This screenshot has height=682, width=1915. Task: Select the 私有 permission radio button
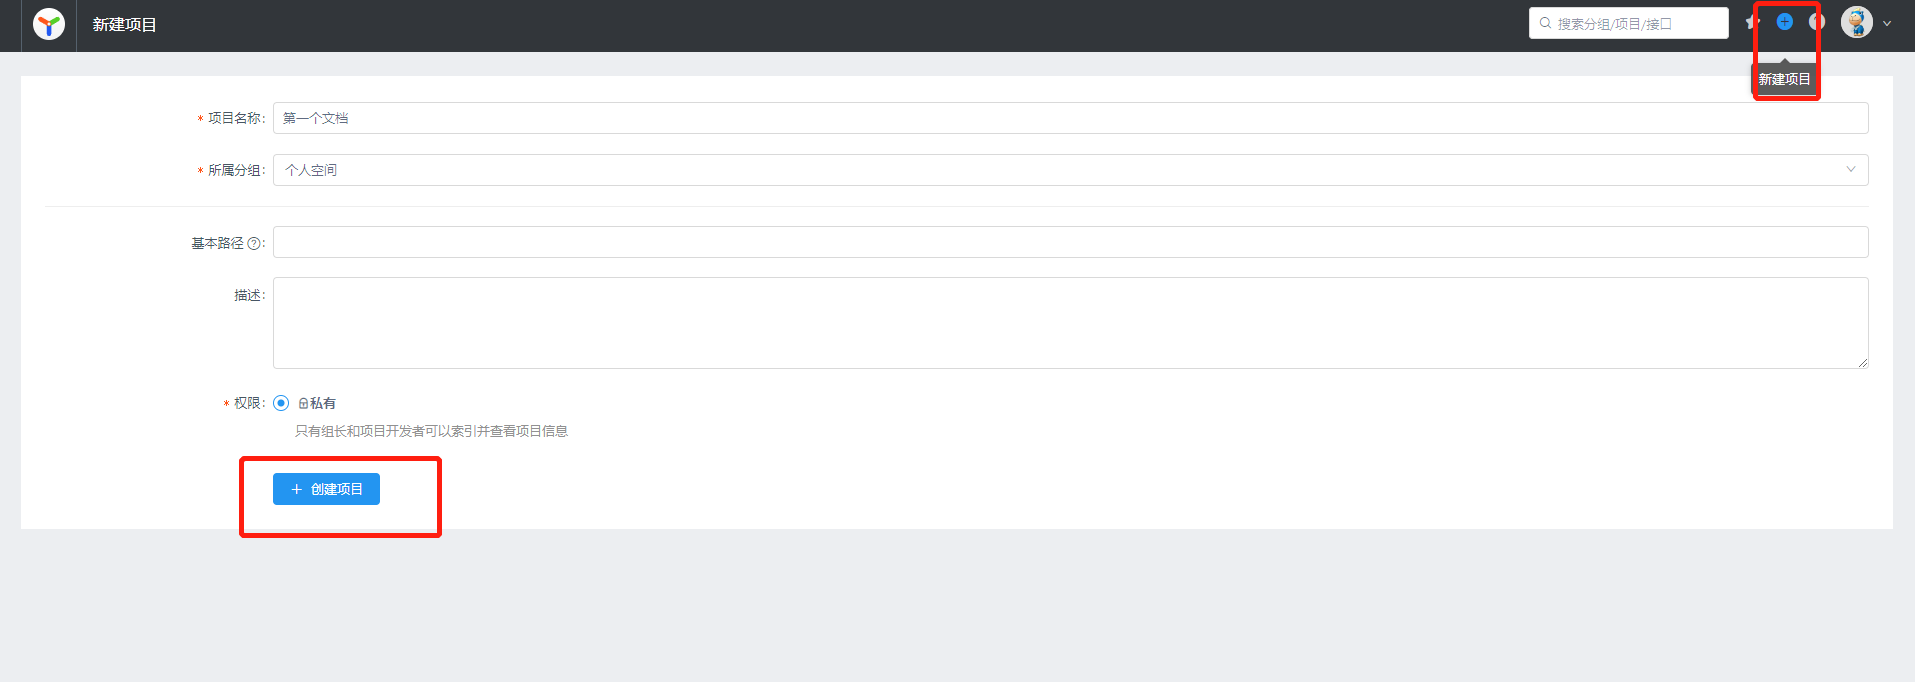point(281,403)
